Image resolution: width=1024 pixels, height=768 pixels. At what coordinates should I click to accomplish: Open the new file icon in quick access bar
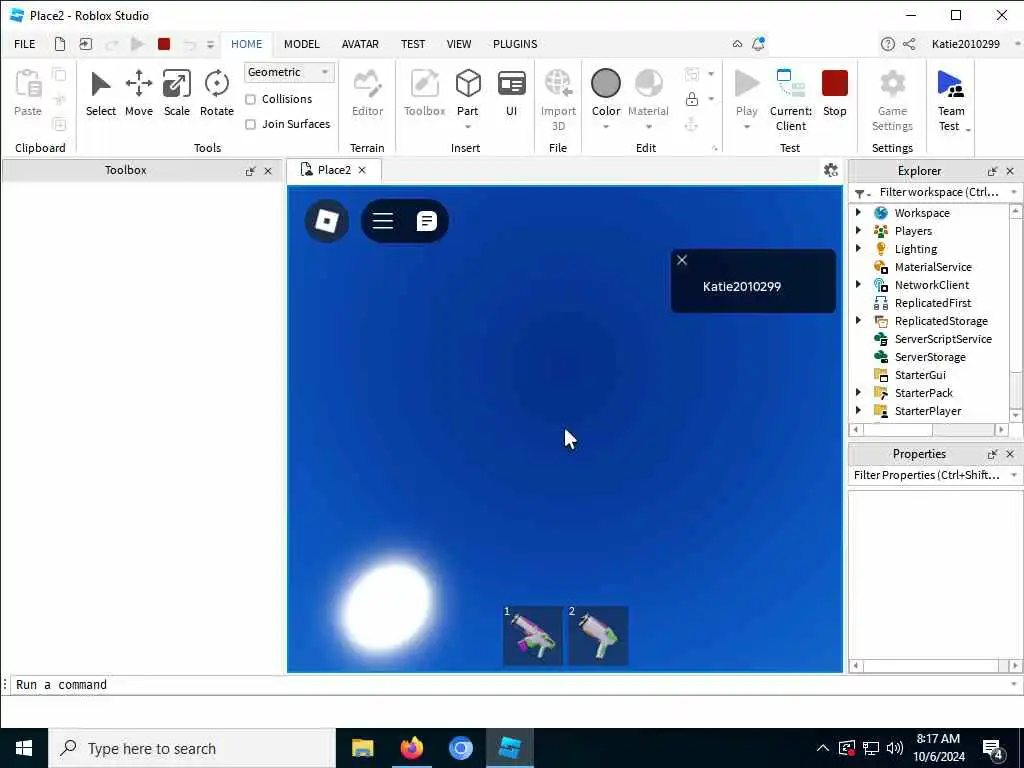click(59, 44)
